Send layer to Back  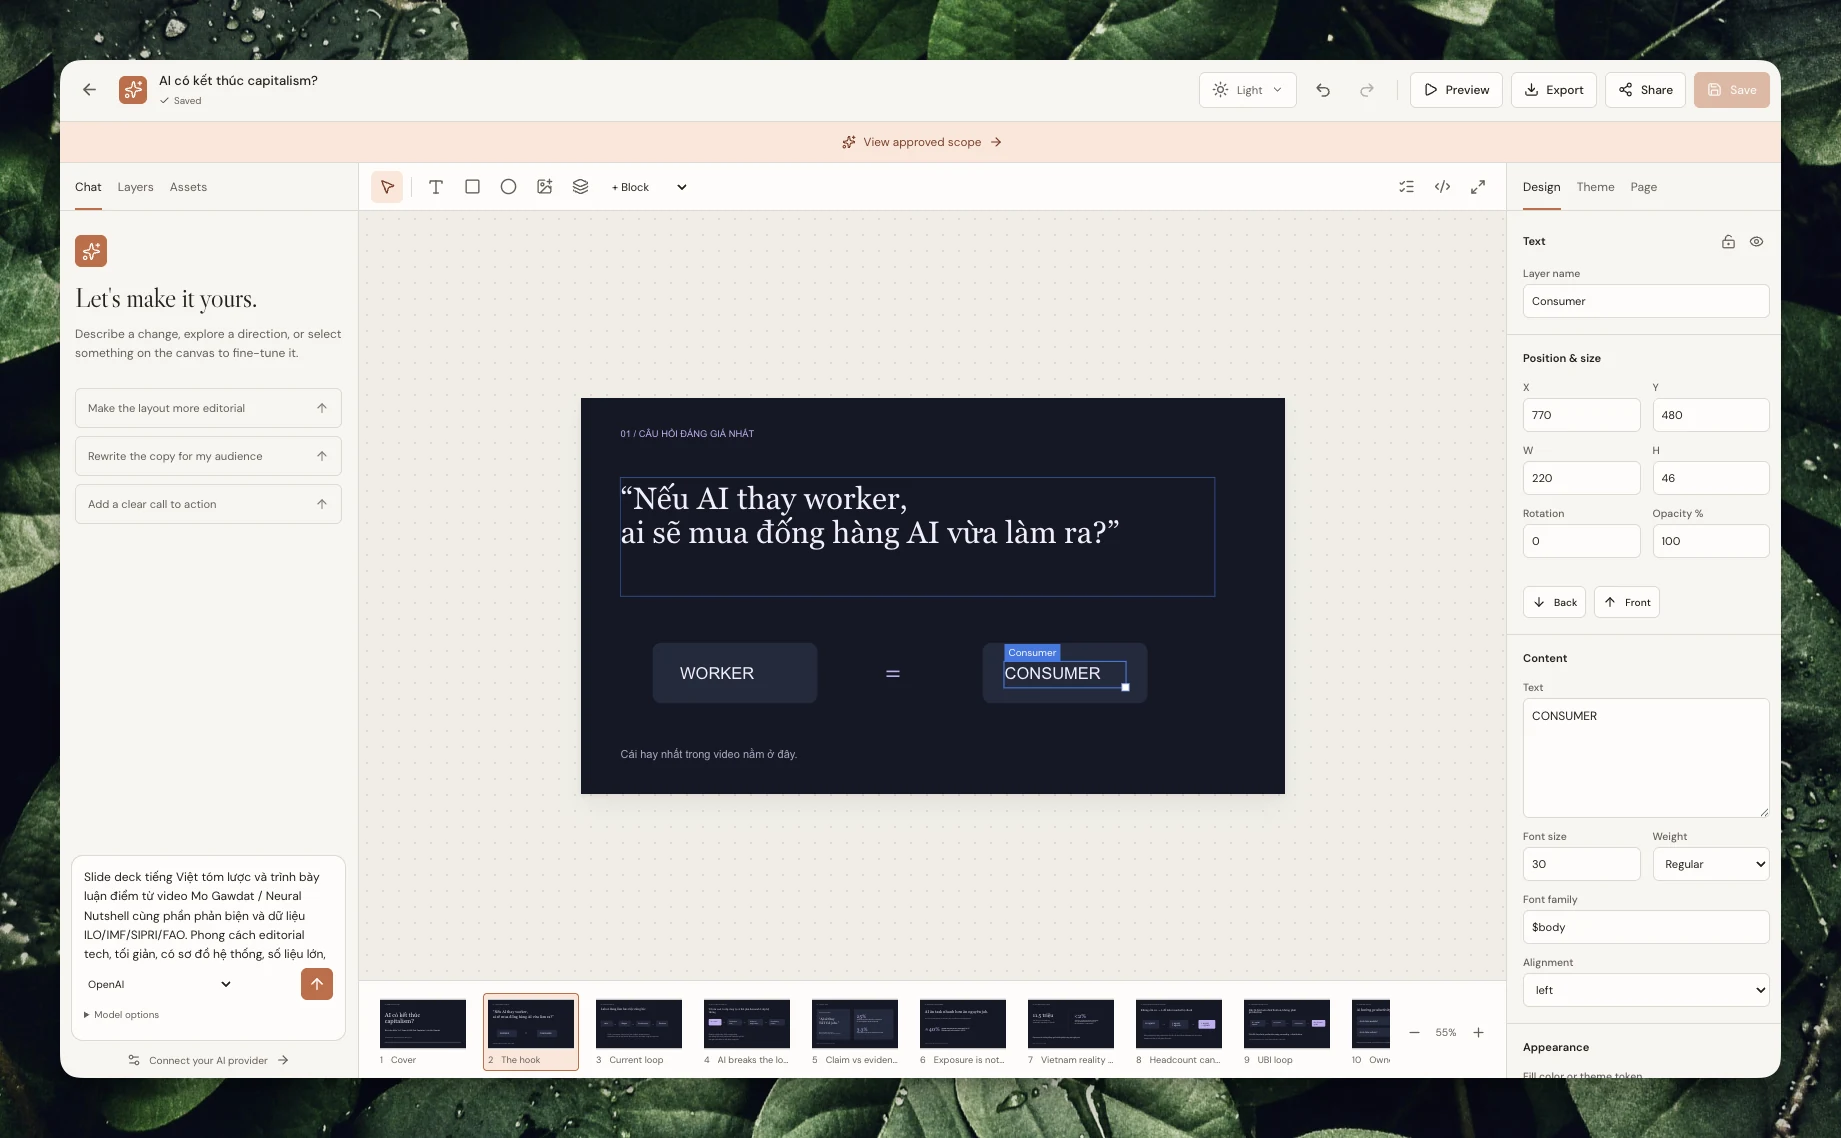(1554, 602)
